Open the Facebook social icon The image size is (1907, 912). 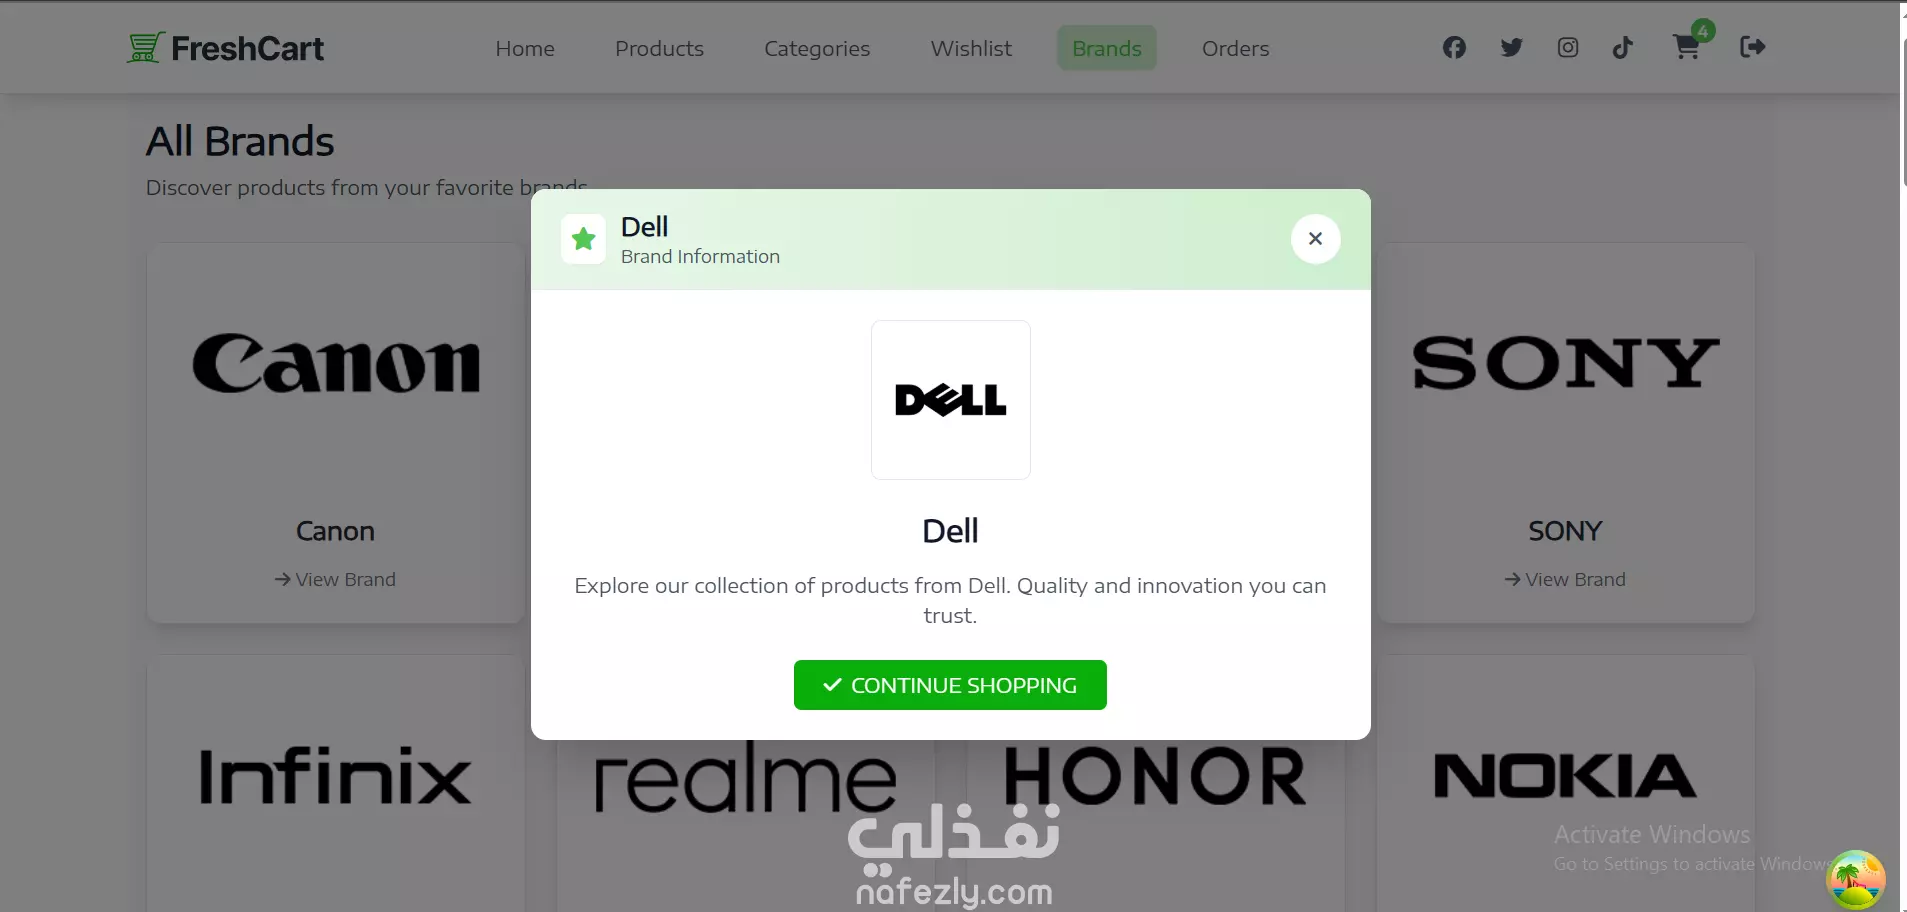pos(1454,47)
